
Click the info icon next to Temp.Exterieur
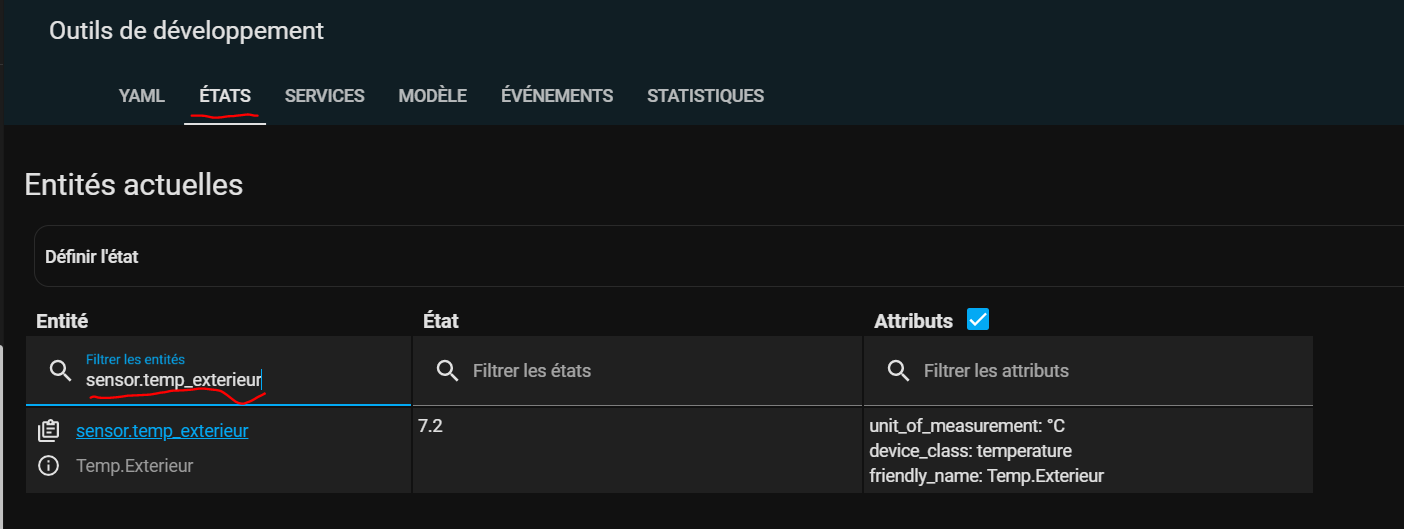[48, 465]
